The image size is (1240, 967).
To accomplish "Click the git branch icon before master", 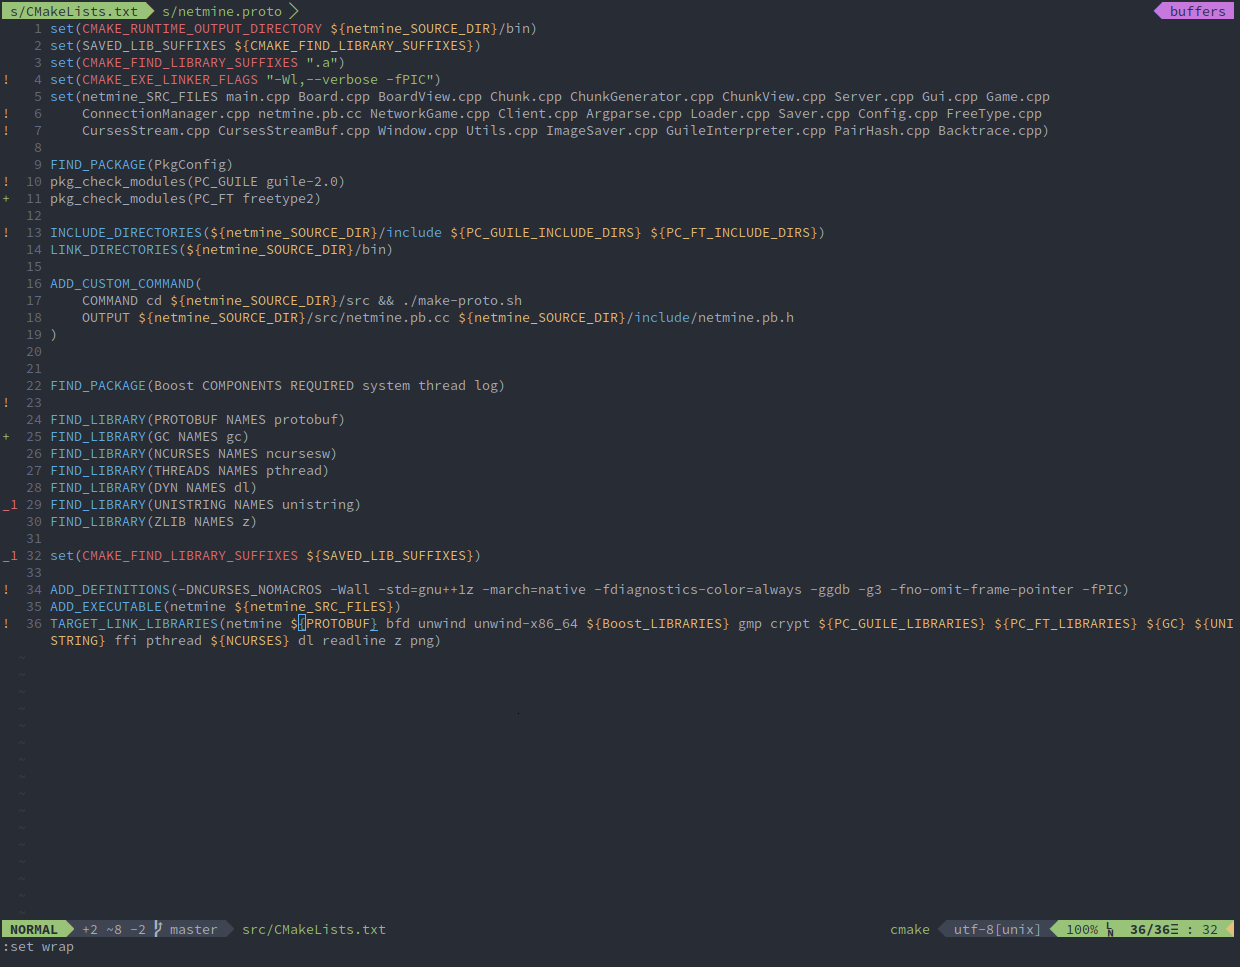I will (x=158, y=929).
